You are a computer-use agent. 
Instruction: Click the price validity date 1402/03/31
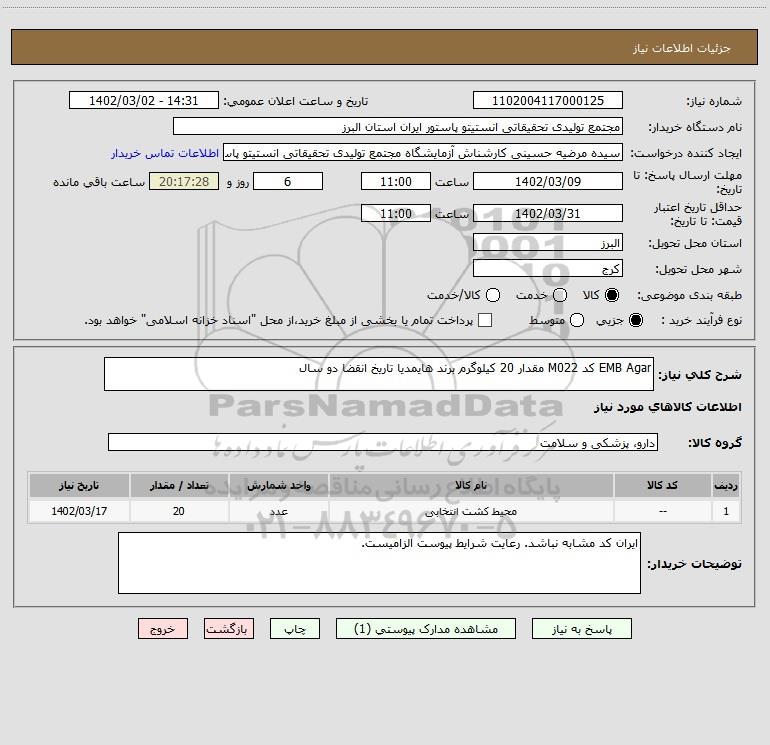click(548, 214)
